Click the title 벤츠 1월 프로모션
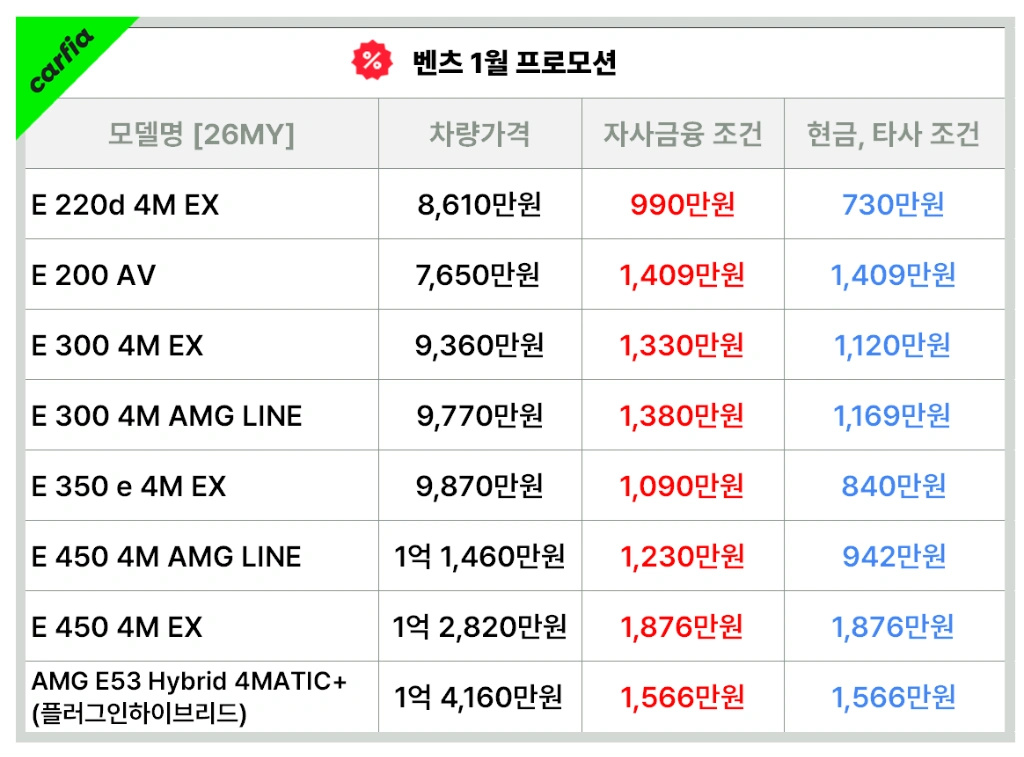The image size is (1024, 757). (514, 63)
